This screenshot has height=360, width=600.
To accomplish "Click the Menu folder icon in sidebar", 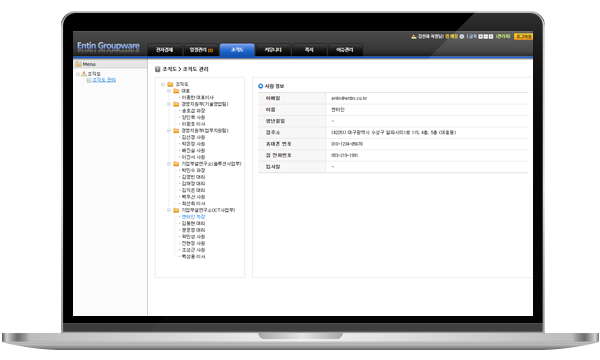I will pyautogui.click(x=78, y=64).
